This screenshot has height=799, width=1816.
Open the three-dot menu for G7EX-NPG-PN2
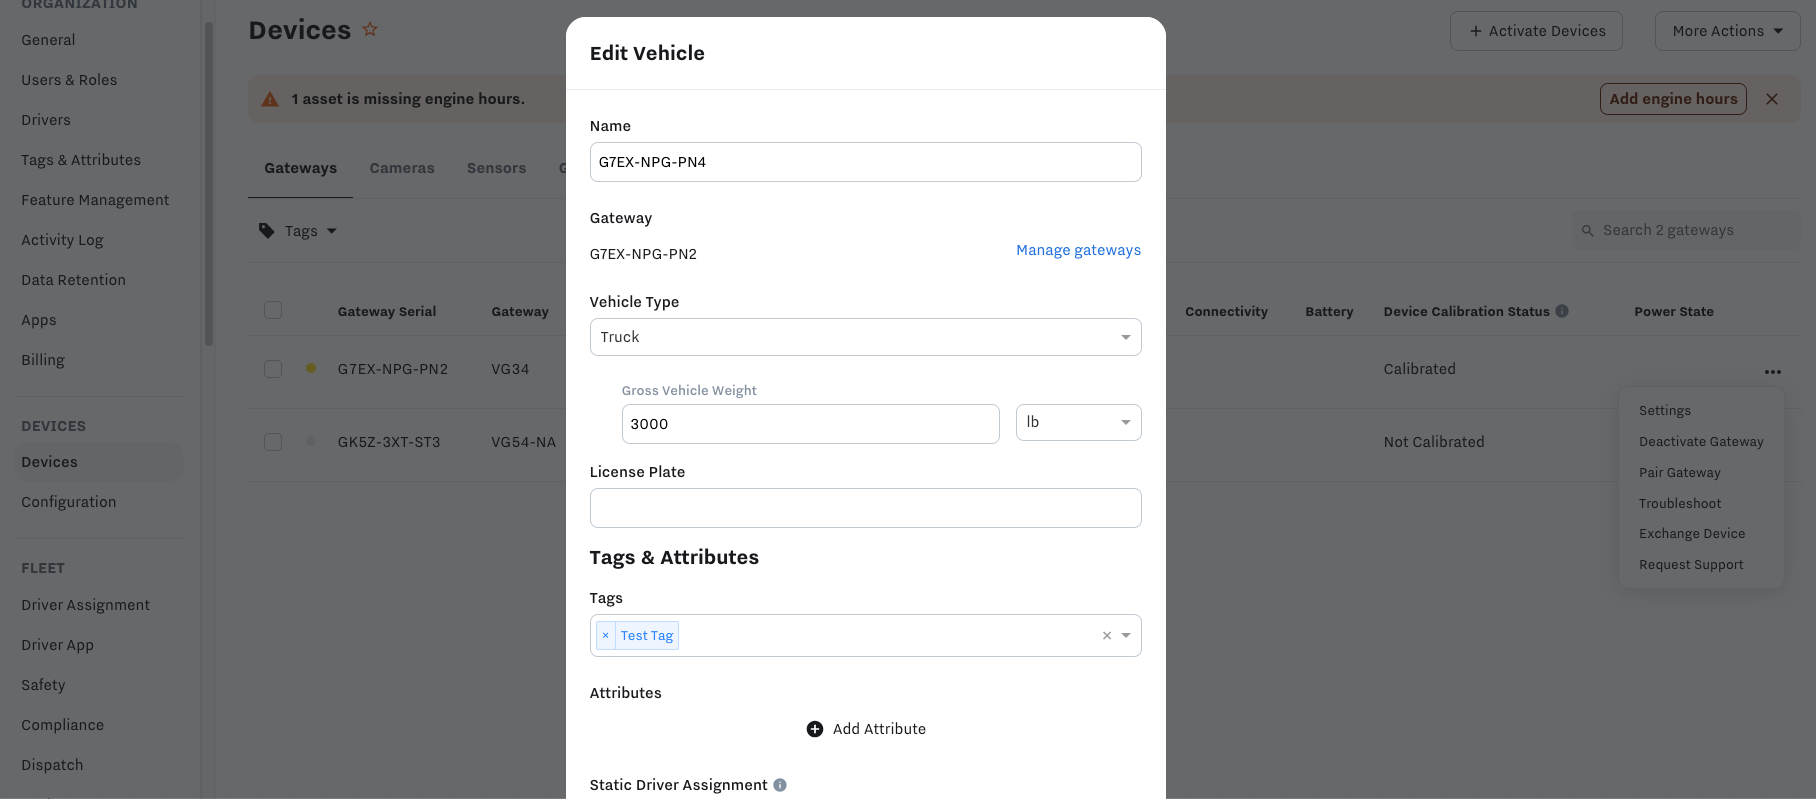tap(1773, 372)
